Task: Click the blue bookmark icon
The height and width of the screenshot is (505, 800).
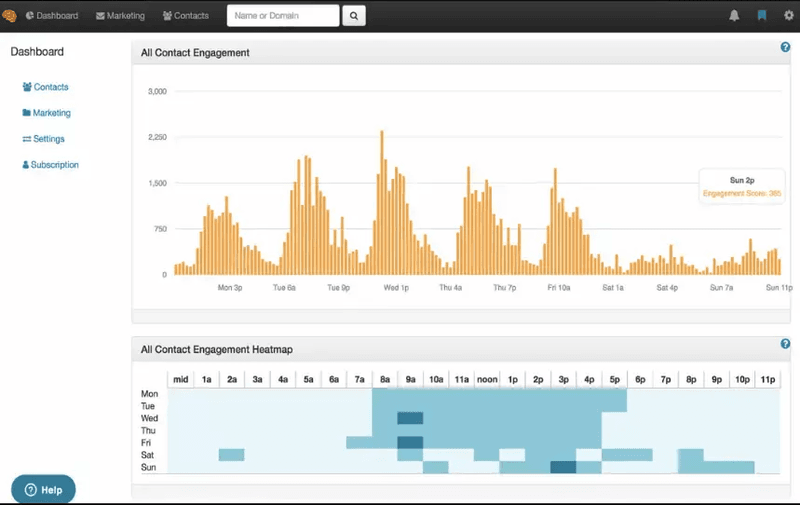Action: tap(762, 16)
